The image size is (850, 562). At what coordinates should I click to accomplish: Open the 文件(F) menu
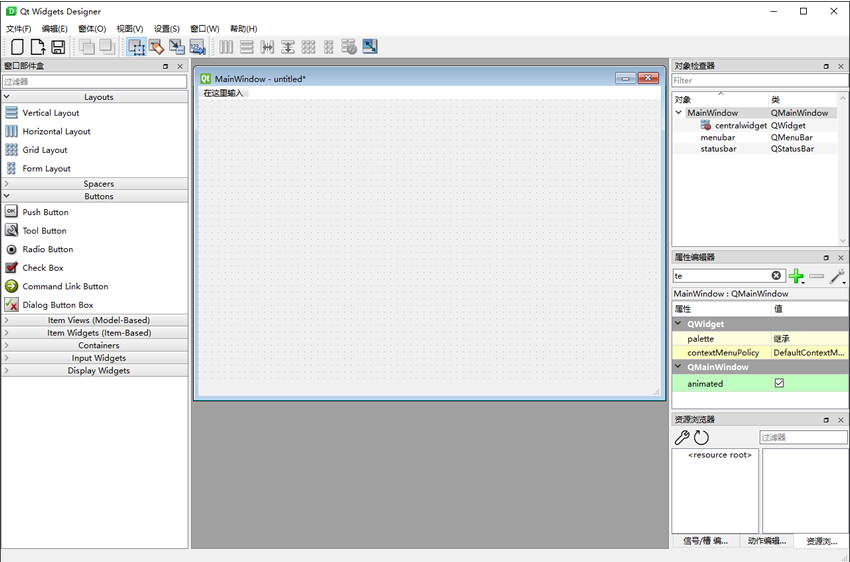coord(18,29)
